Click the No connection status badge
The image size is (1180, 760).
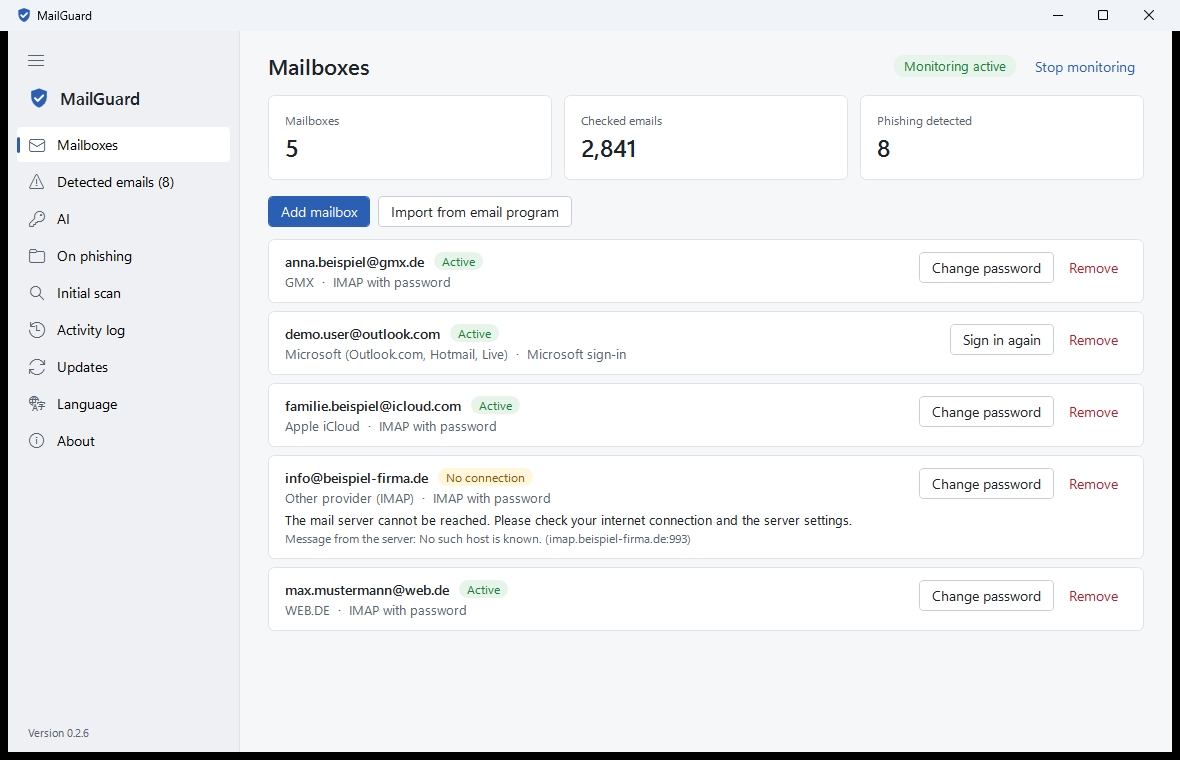(485, 478)
